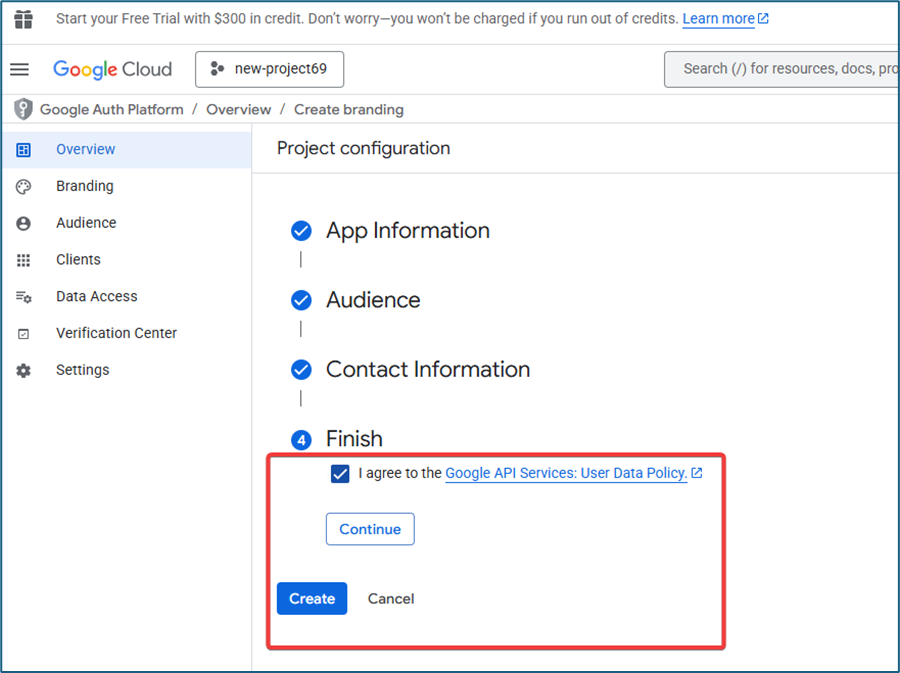This screenshot has height=673, width=900.
Task: Expand the App Information step
Action: [x=407, y=231]
